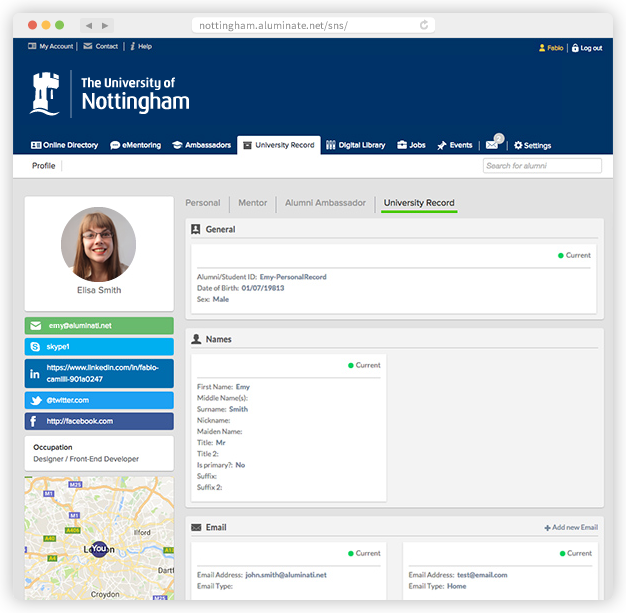Click the University of Nottingham castle logo

(45, 94)
